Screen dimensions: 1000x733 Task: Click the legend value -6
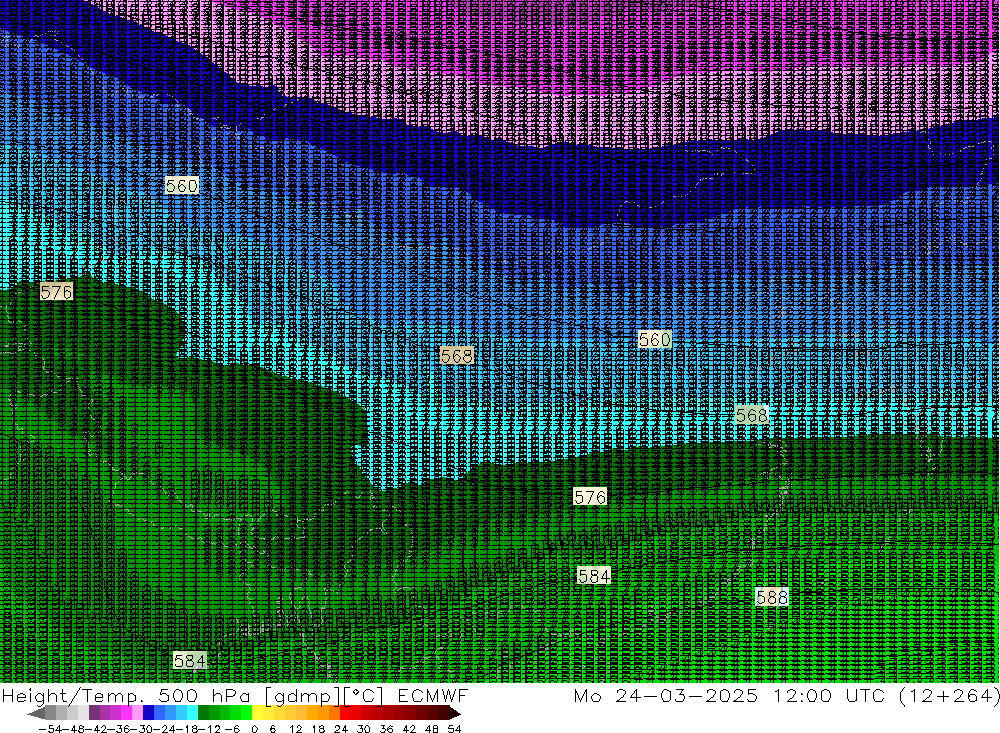tap(232, 729)
